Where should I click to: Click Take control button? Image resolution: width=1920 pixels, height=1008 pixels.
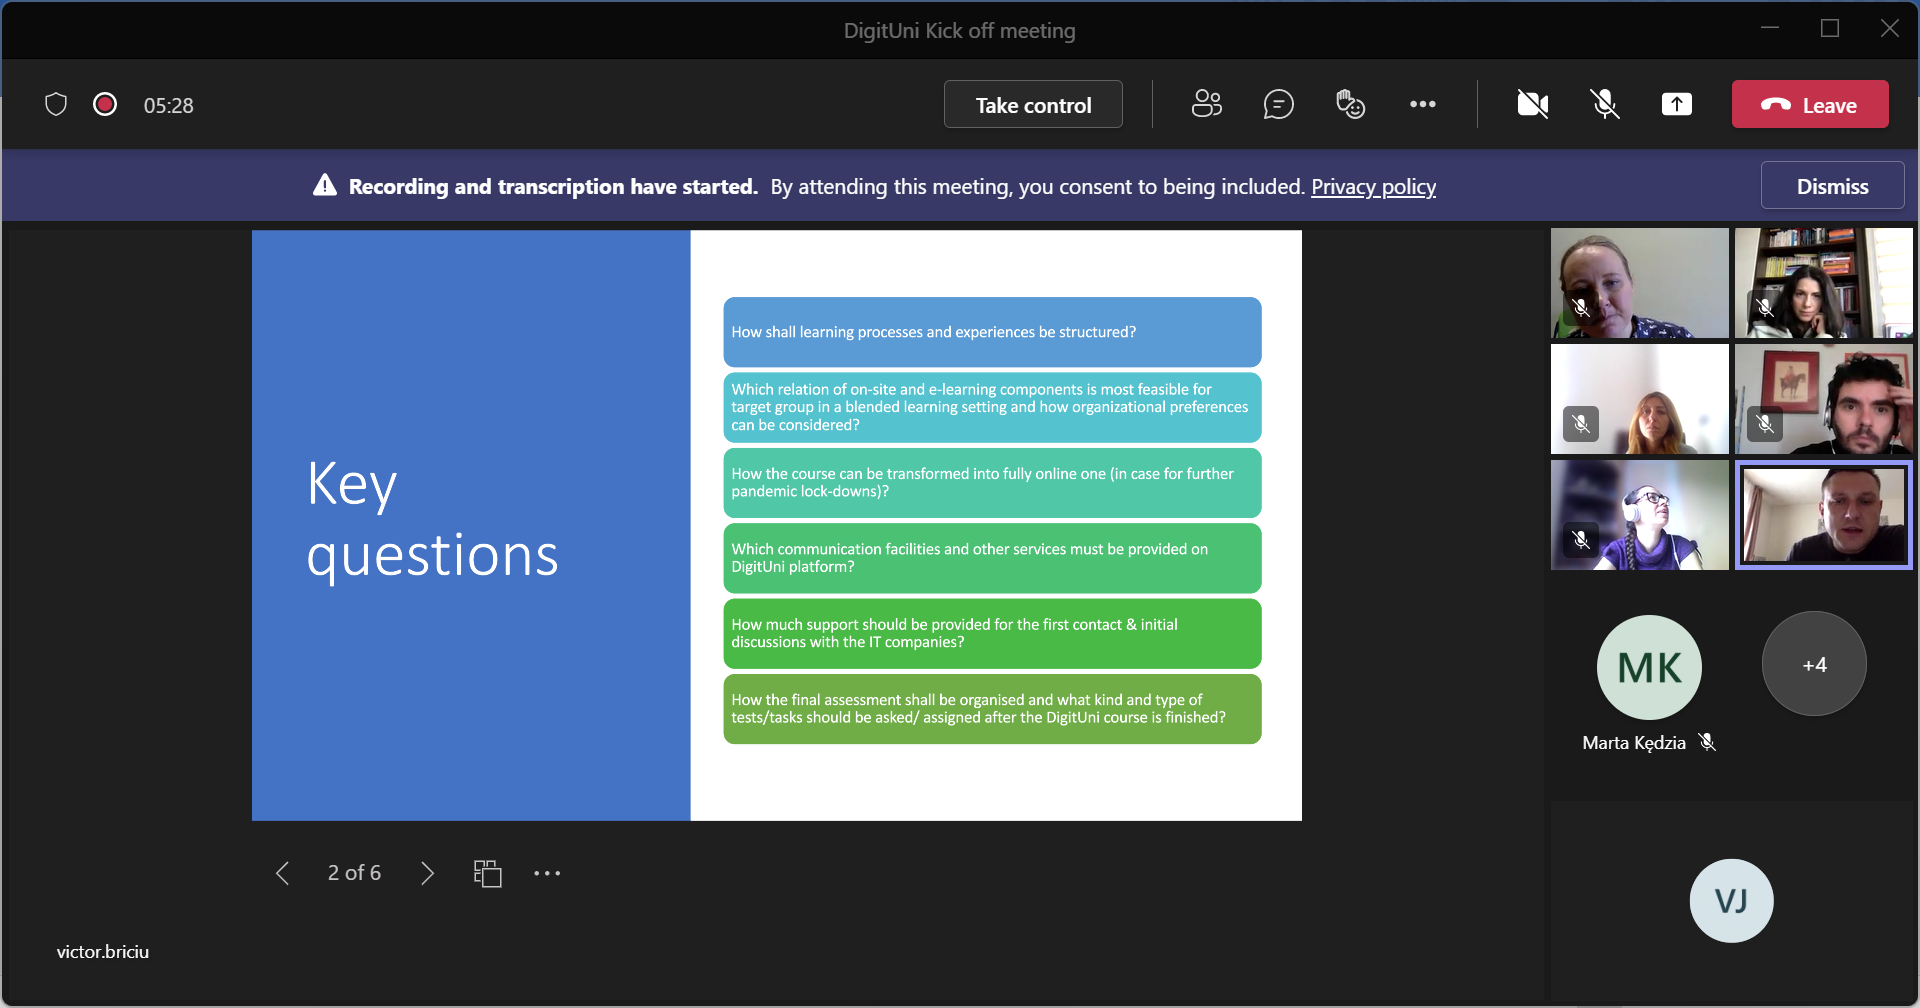[x=1032, y=105]
